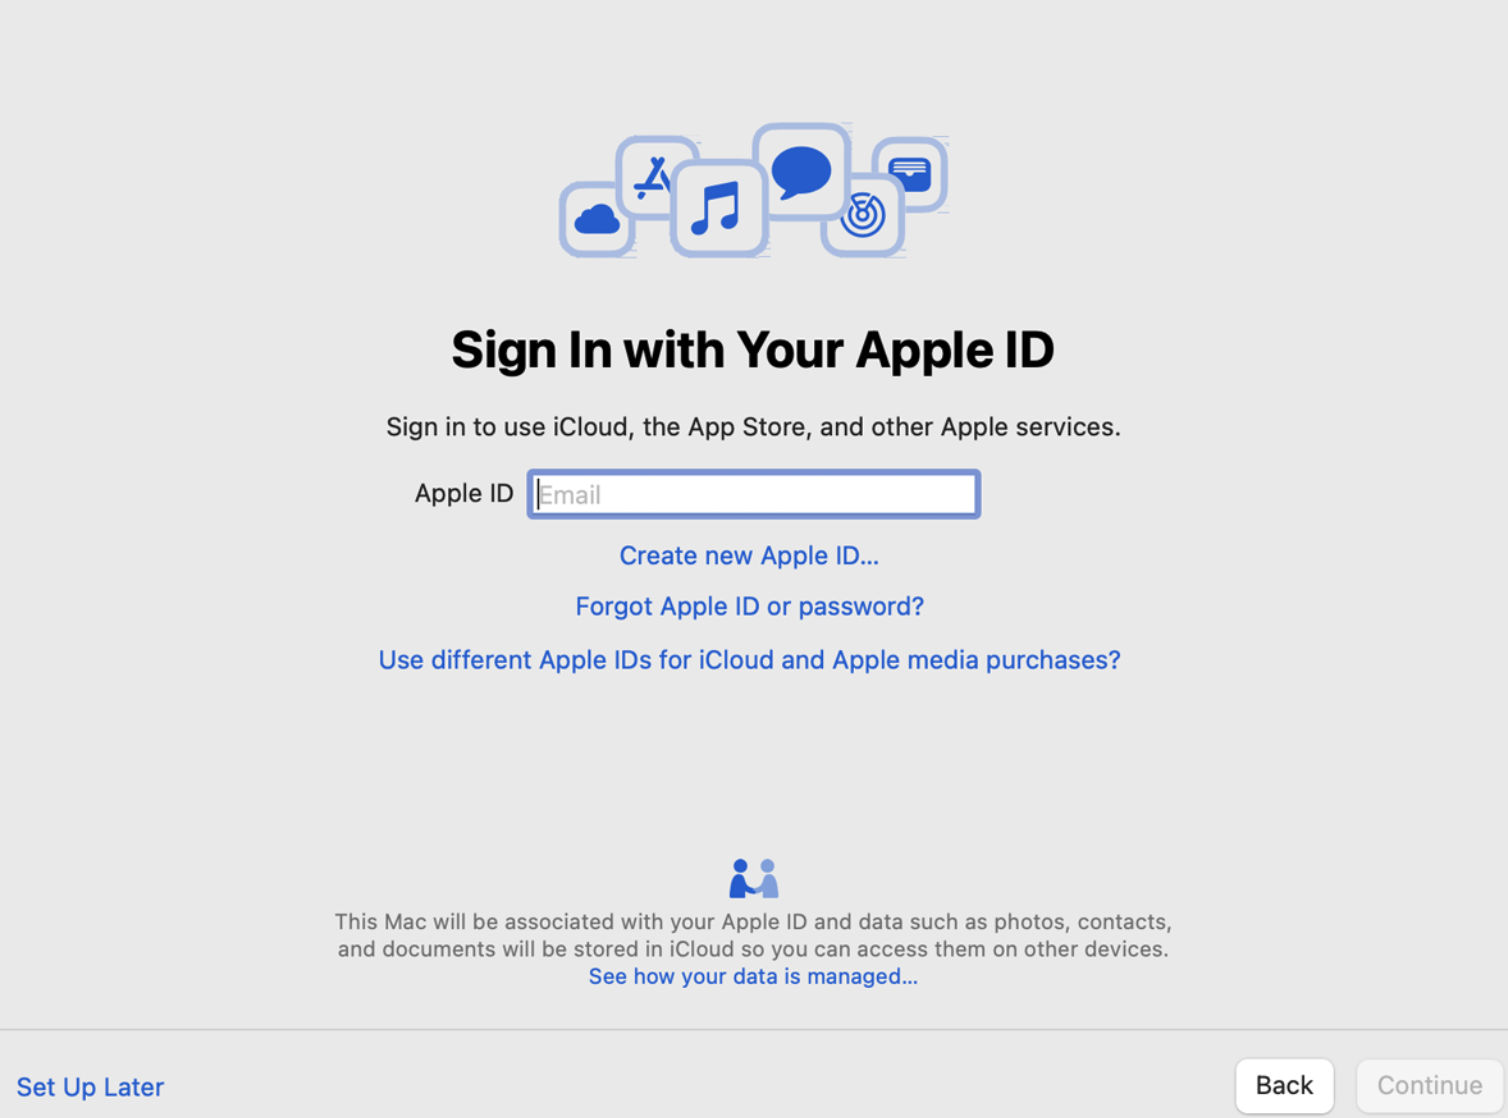
Task: Click the Sign In with Your Apple ID heading
Action: coord(753,350)
